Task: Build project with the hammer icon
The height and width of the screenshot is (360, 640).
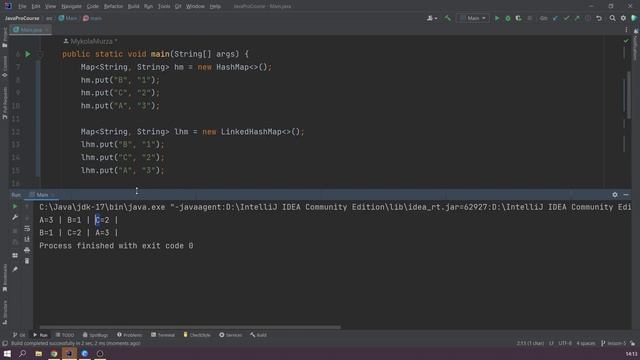Action: click(x=448, y=18)
